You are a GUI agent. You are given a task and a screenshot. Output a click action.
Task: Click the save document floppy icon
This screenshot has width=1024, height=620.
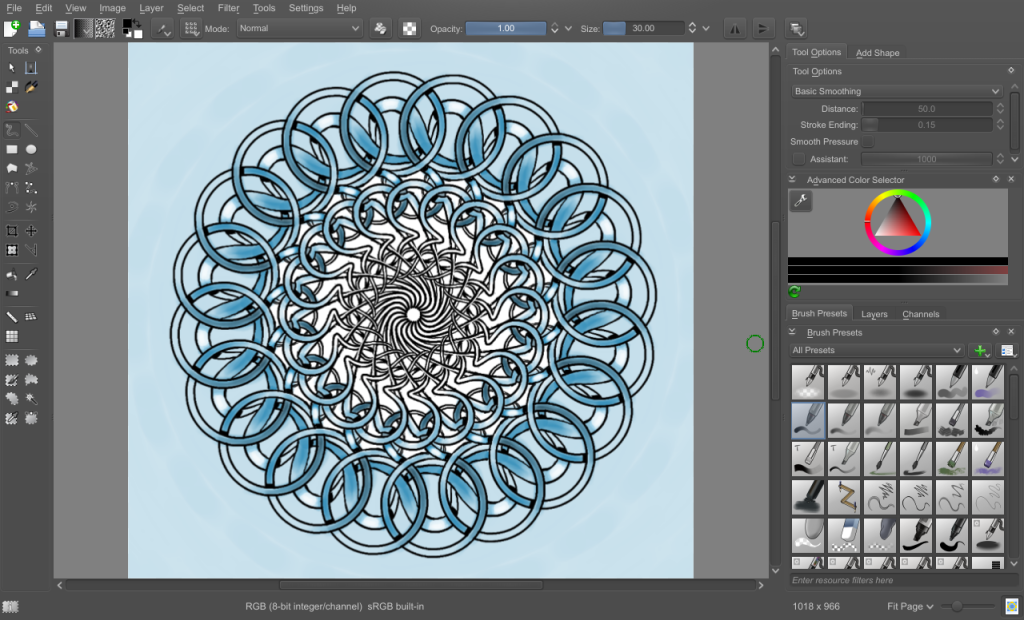(x=61, y=28)
